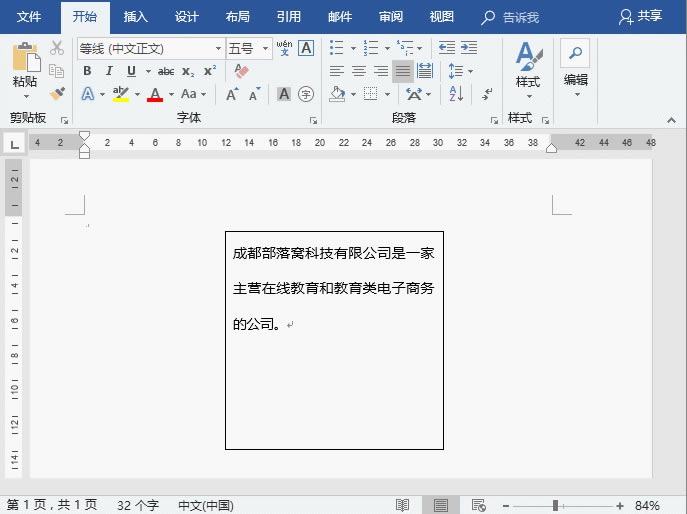Decrease font size with shrink font icon

click(255, 94)
